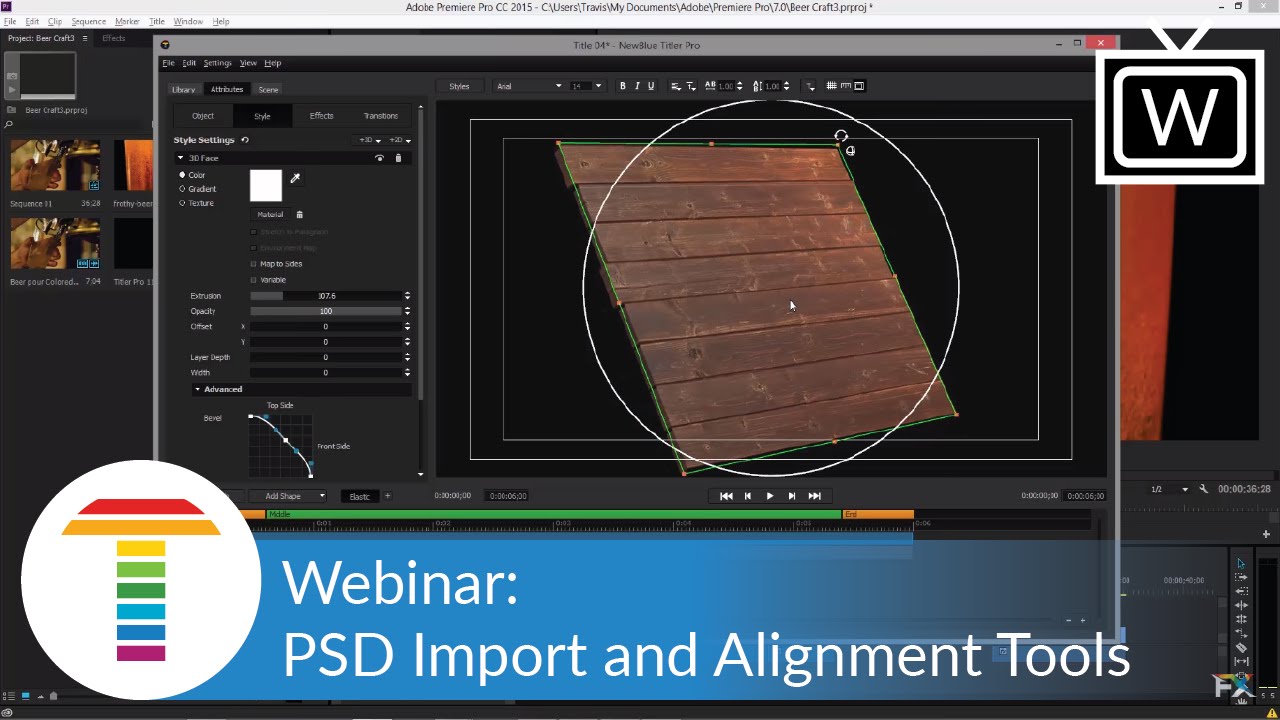Select the Texture fill radio button

coord(182,203)
